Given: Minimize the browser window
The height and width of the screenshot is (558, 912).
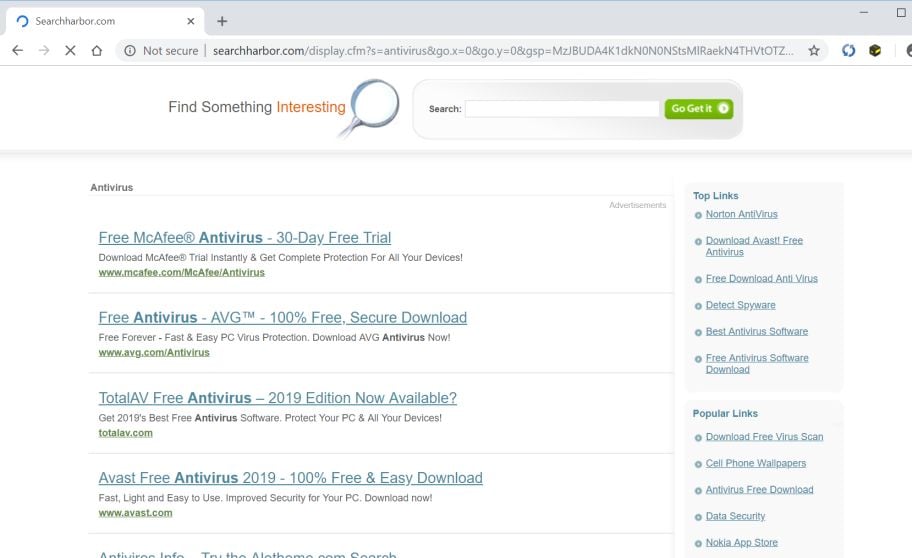Looking at the screenshot, I should (x=864, y=12).
